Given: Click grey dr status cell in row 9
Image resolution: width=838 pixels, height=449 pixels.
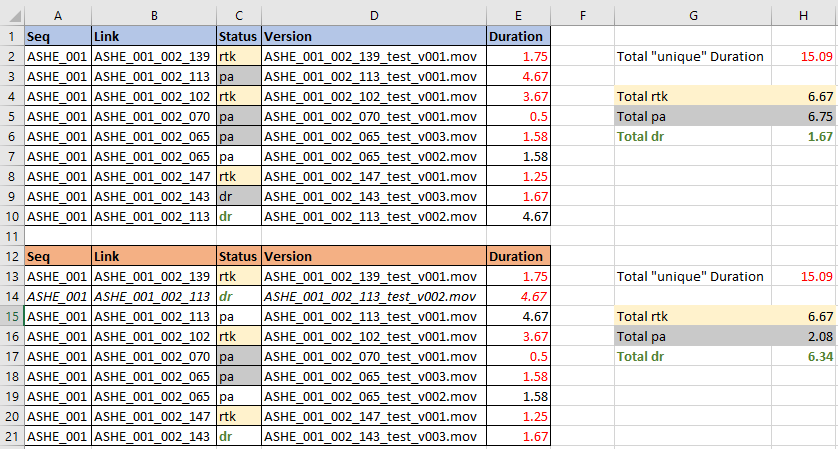Looking at the screenshot, I should [239, 197].
